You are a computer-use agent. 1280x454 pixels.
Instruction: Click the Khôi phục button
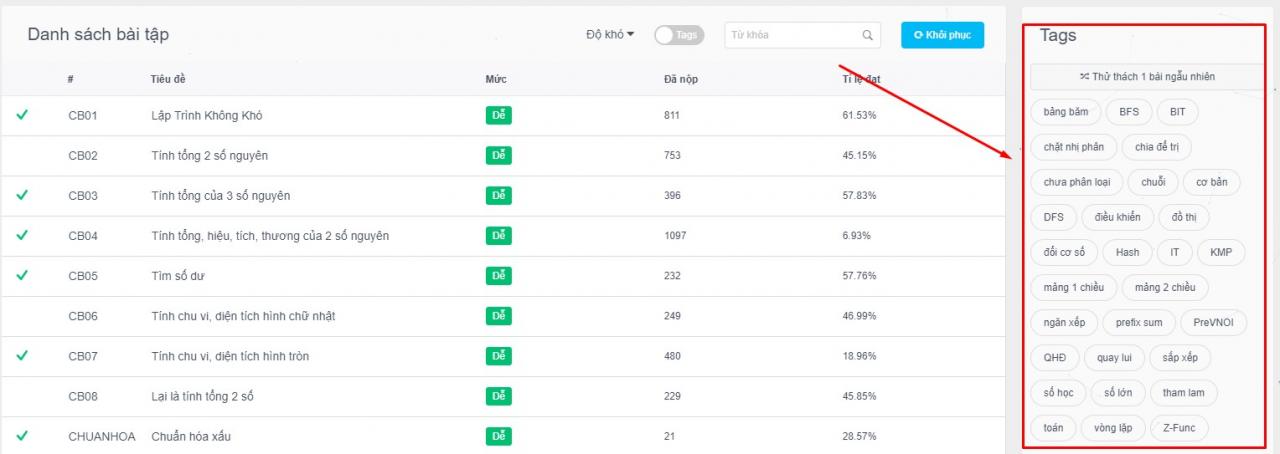pos(942,35)
